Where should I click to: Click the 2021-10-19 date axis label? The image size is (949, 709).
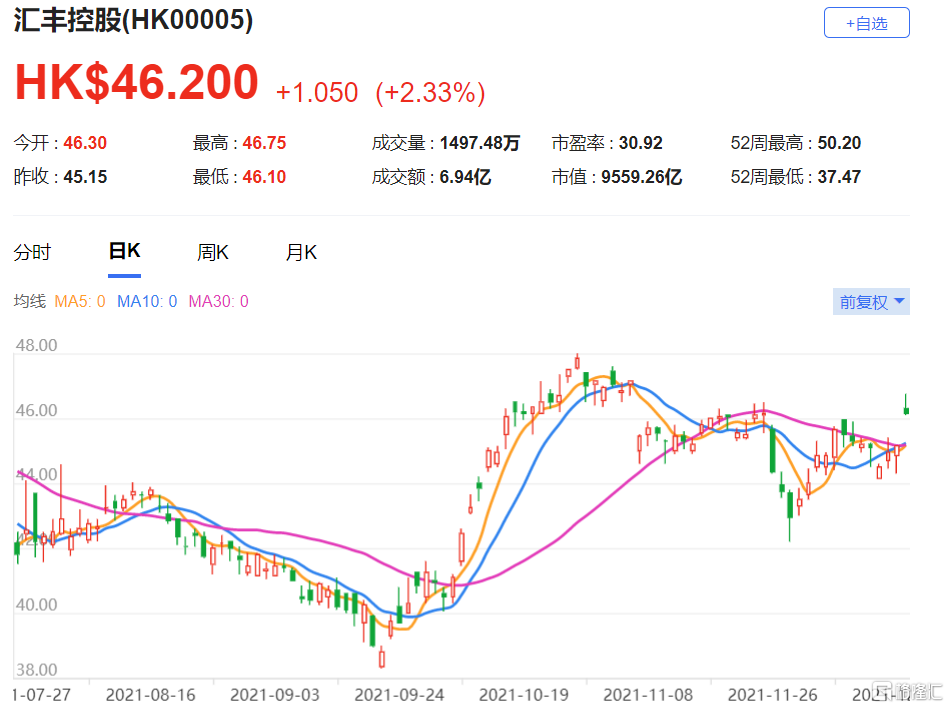524,694
